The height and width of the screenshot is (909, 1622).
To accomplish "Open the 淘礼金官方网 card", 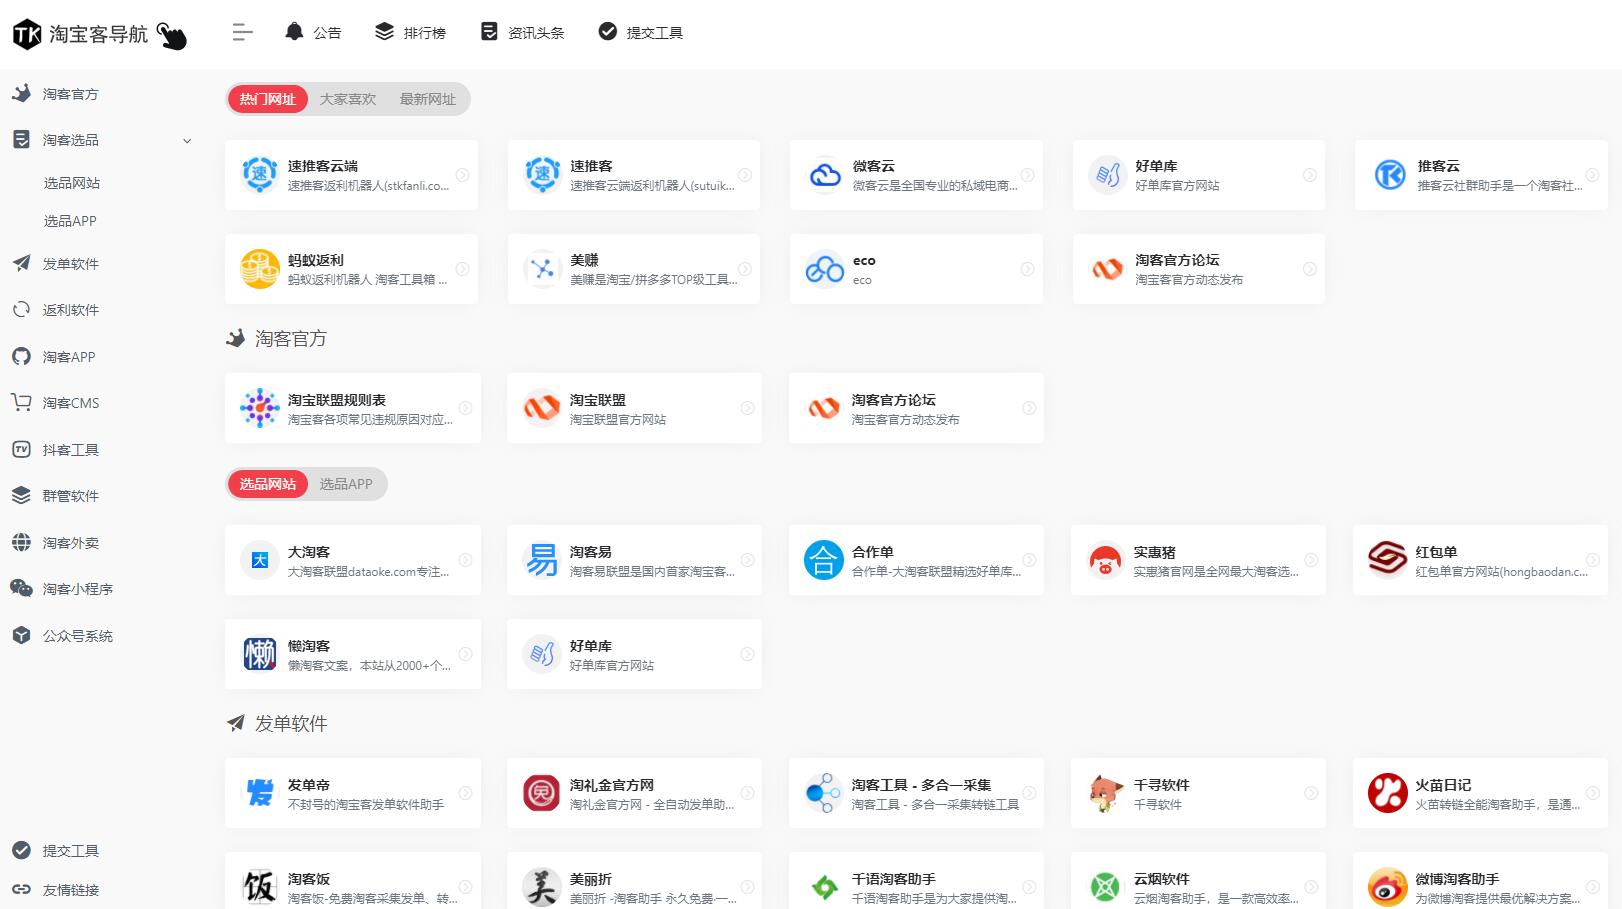I will pyautogui.click(x=634, y=793).
